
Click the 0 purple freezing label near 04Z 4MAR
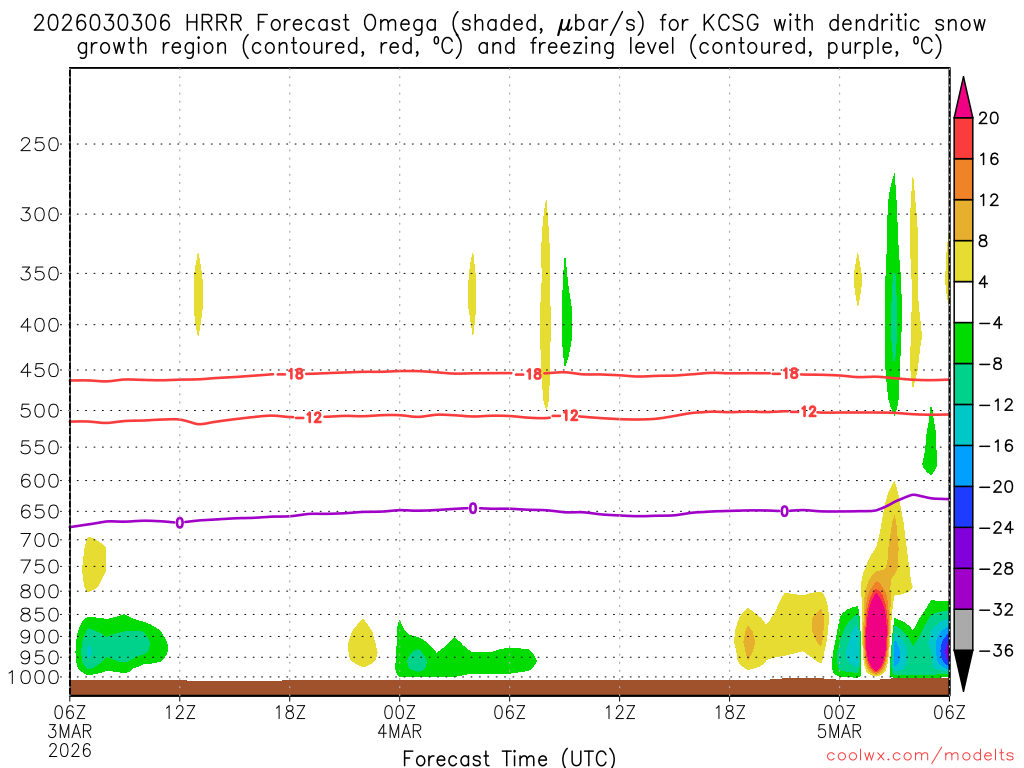[473, 508]
